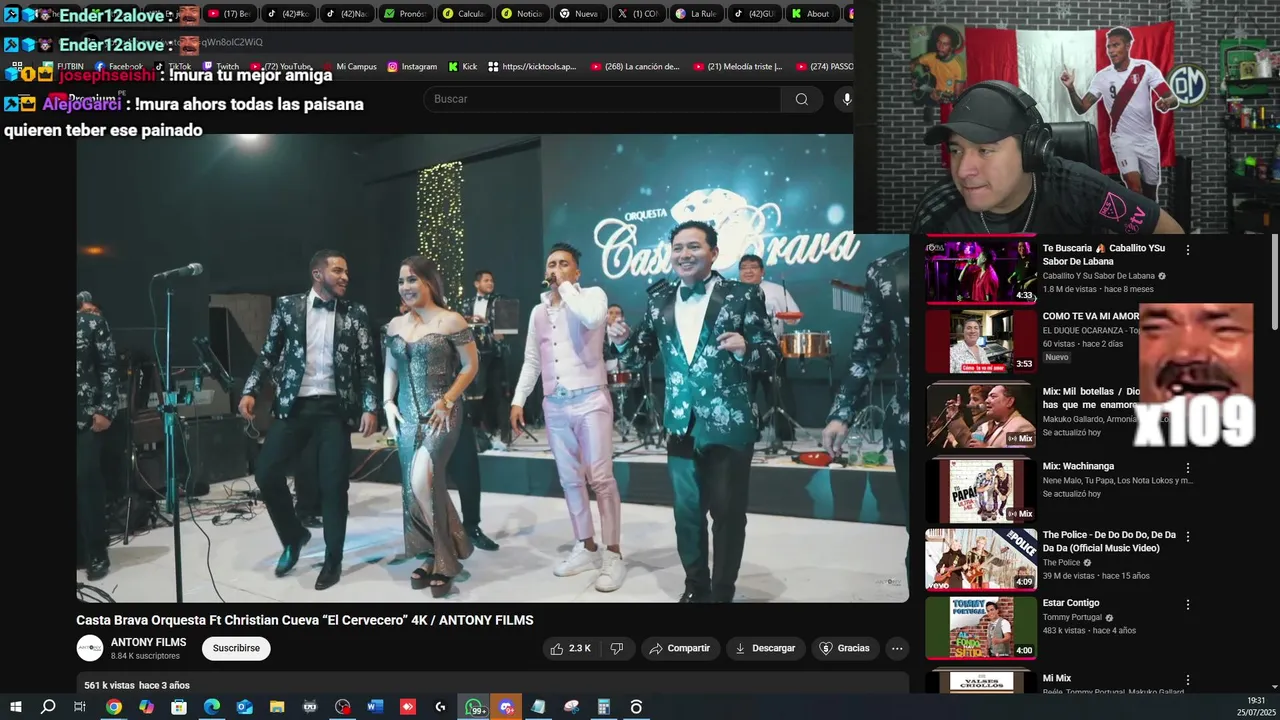The height and width of the screenshot is (720, 1280).
Task: Open Windows Start menu
Action: [x=15, y=707]
